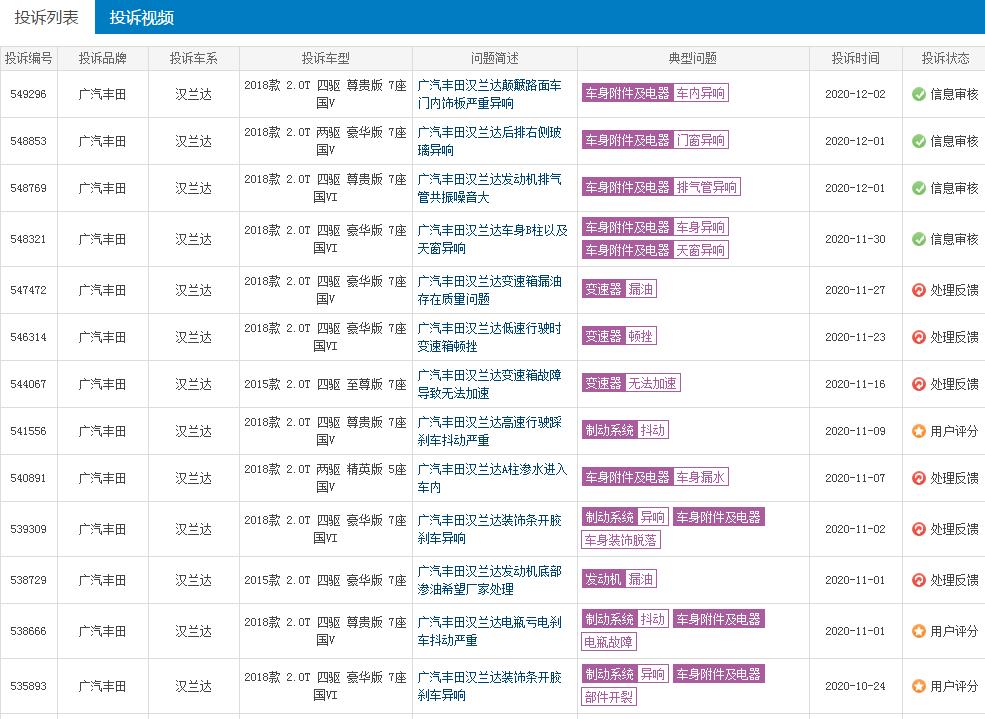The image size is (985, 719).
Task: Click red feedback icon on row 540891
Action: point(918,478)
